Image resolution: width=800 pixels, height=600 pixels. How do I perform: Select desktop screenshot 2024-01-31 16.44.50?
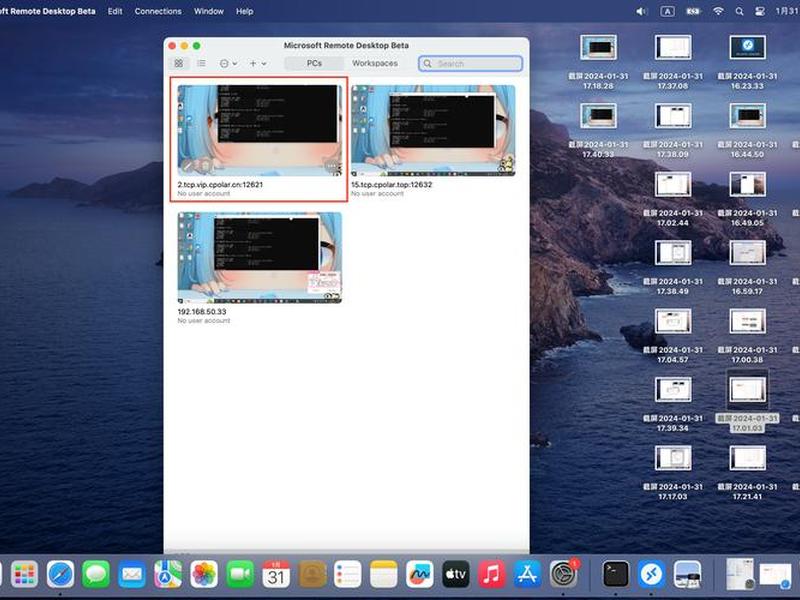(747, 116)
